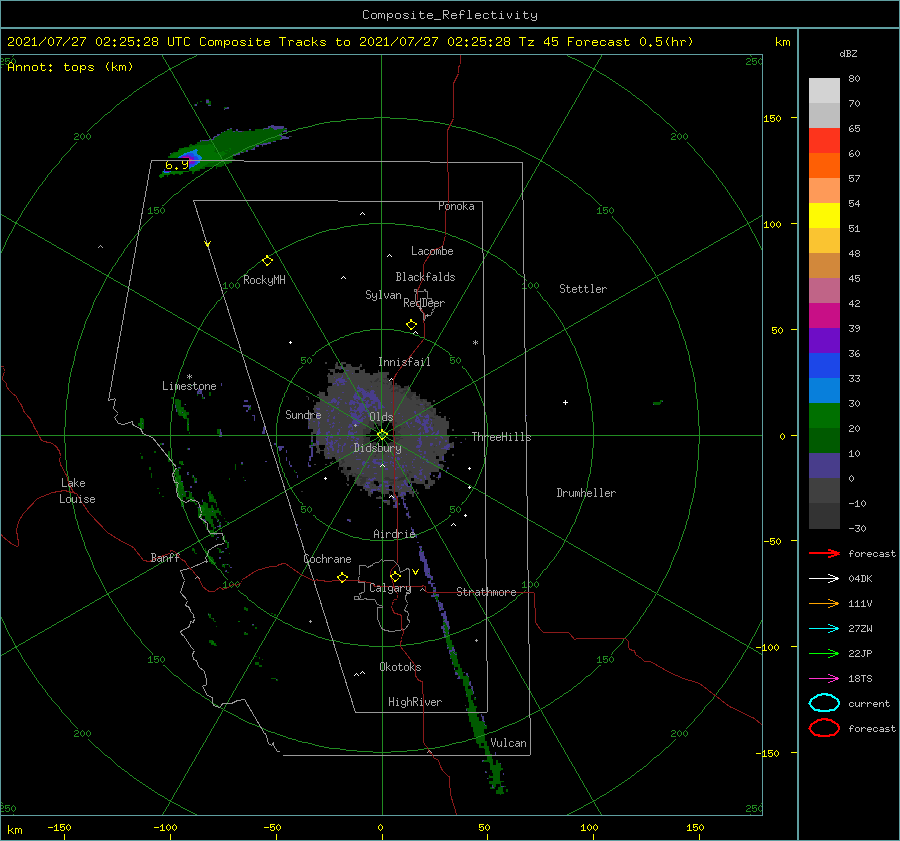Click the Olds town label
This screenshot has width=900, height=841.
tap(381, 417)
